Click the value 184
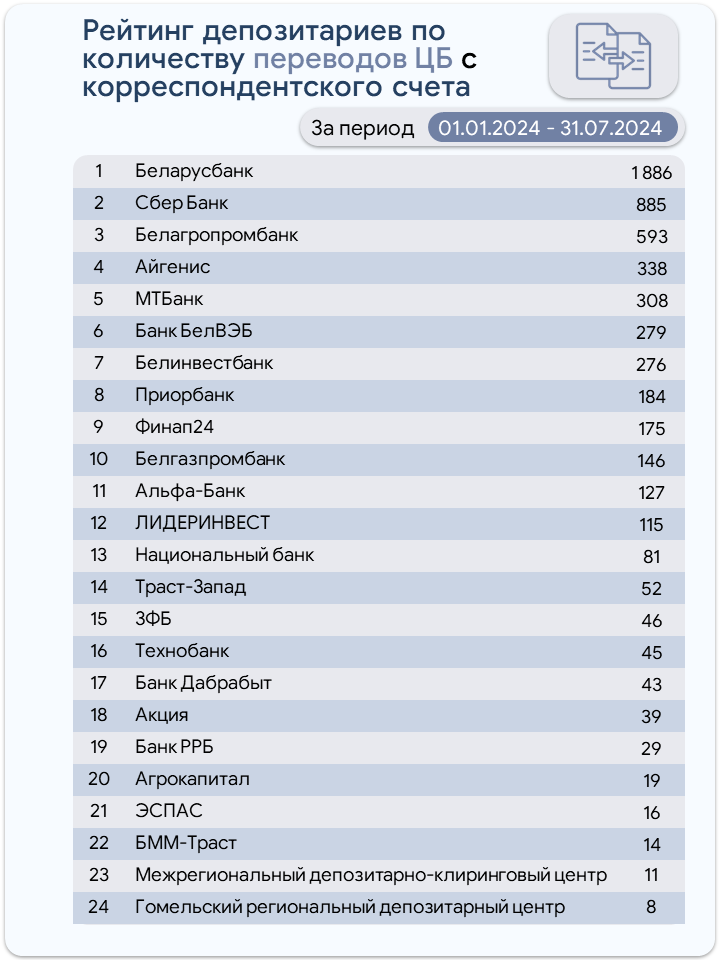The width and height of the screenshot is (720, 960). coord(651,397)
